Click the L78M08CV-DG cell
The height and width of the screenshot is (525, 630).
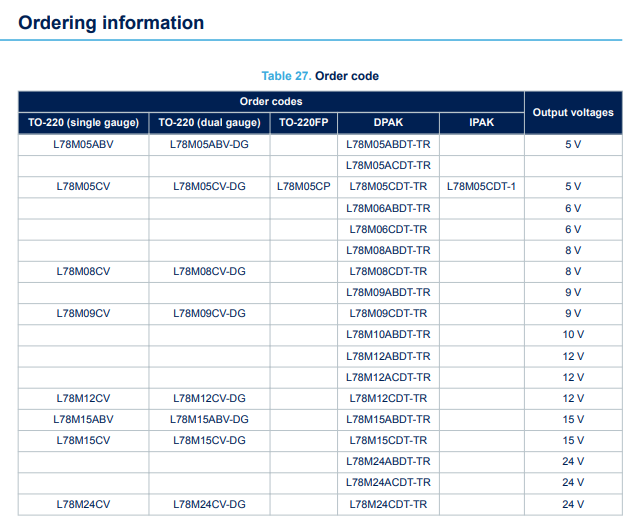coord(209,272)
